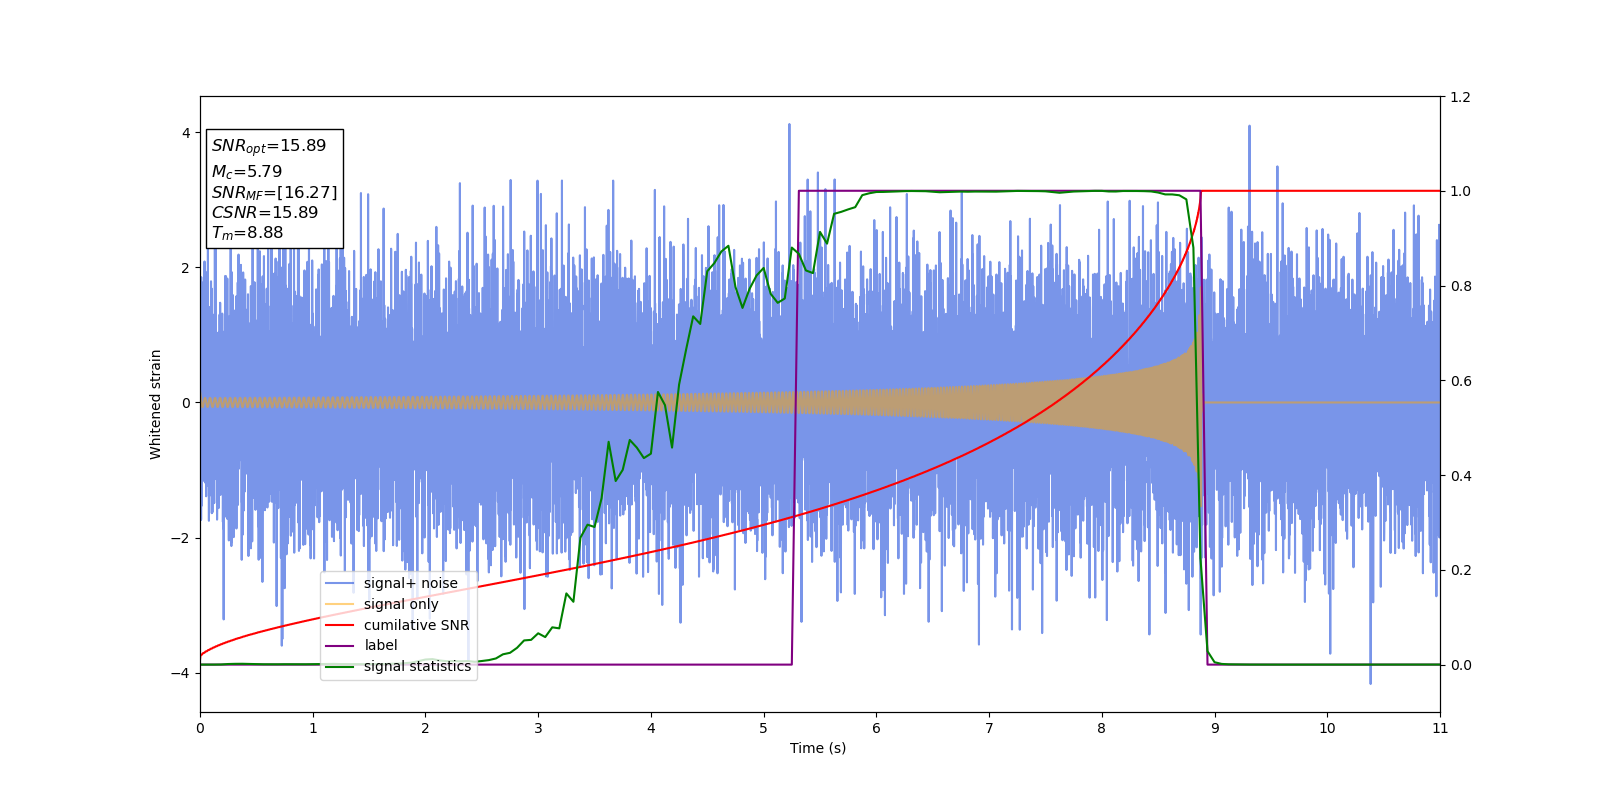The height and width of the screenshot is (800, 1600).
Task: Click the right y-axis tick label 1.0
Action: tap(1460, 191)
